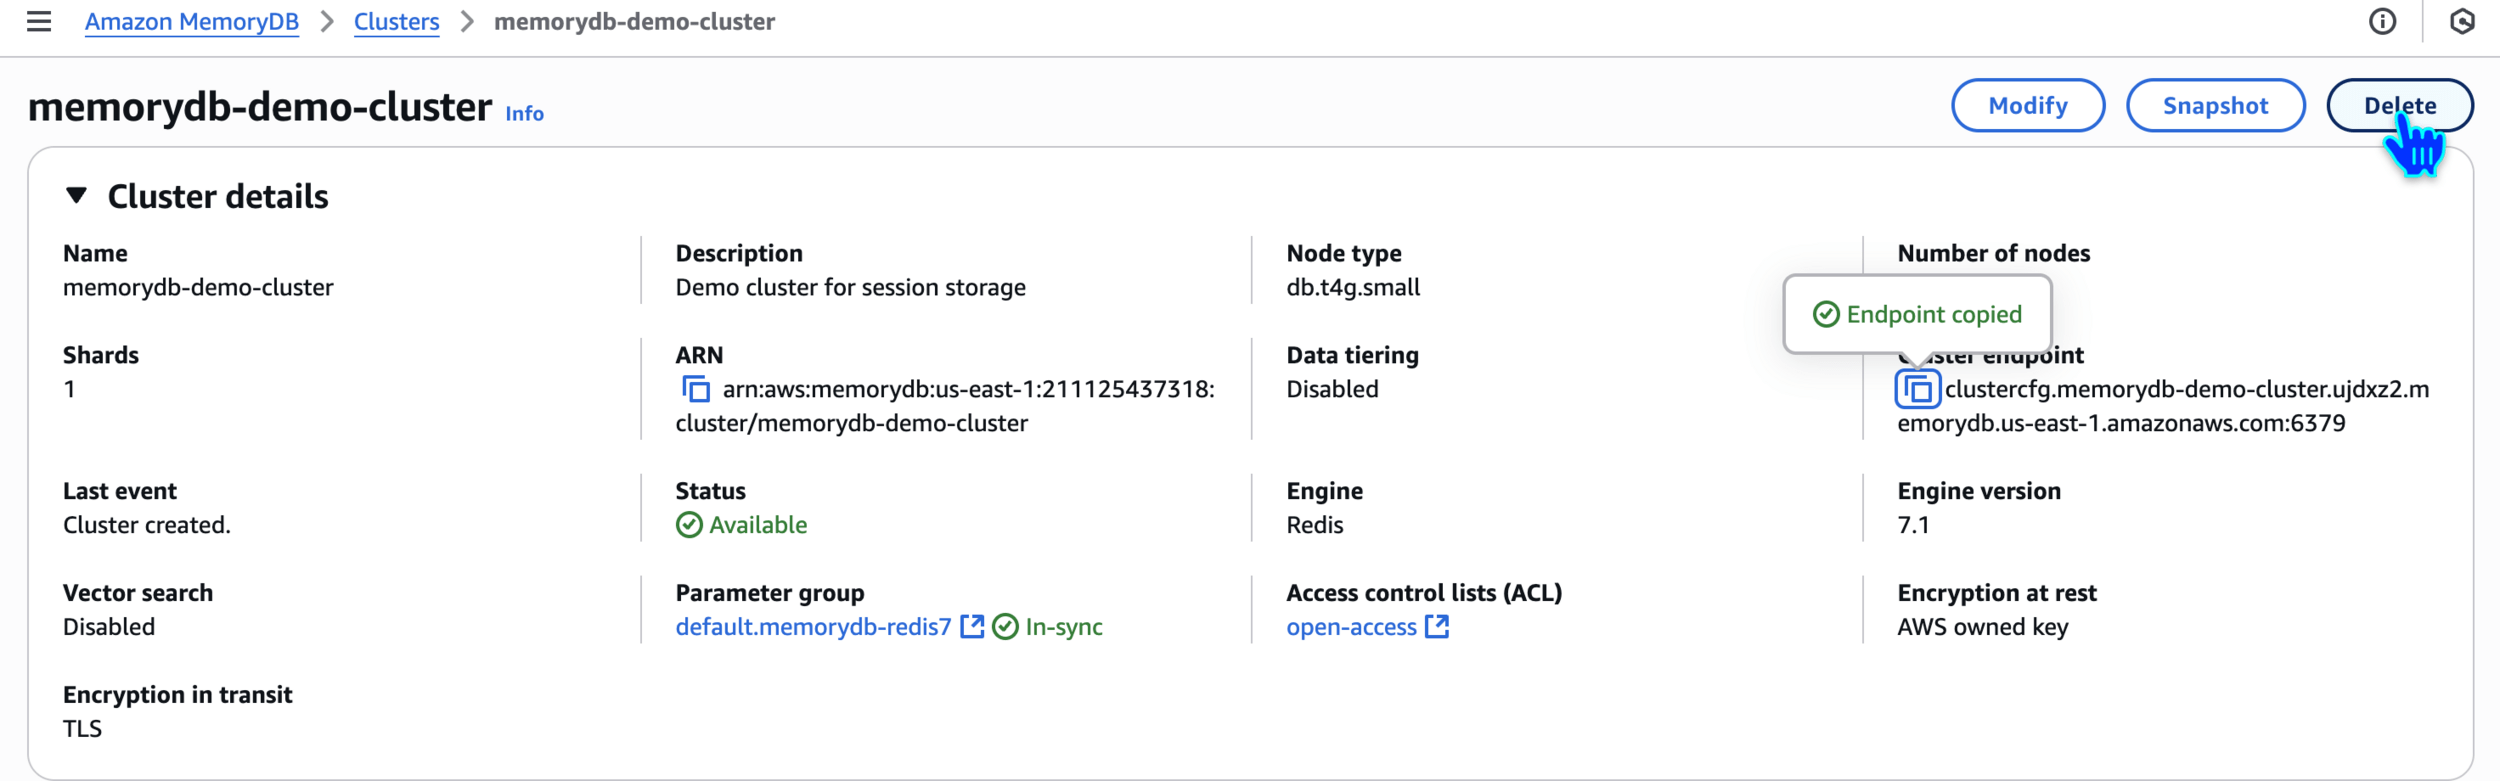Go to Amazon MemoryDB breadcrumb

191,22
